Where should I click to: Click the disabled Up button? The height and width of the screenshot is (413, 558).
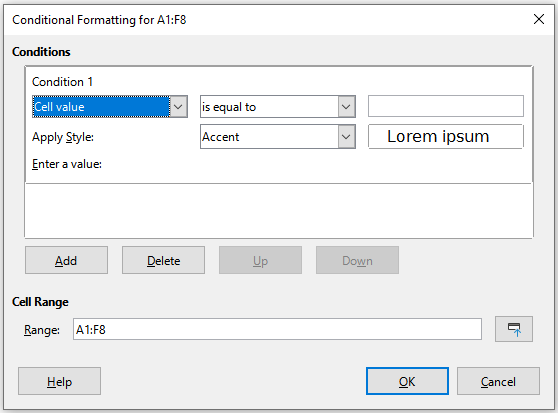click(x=260, y=260)
